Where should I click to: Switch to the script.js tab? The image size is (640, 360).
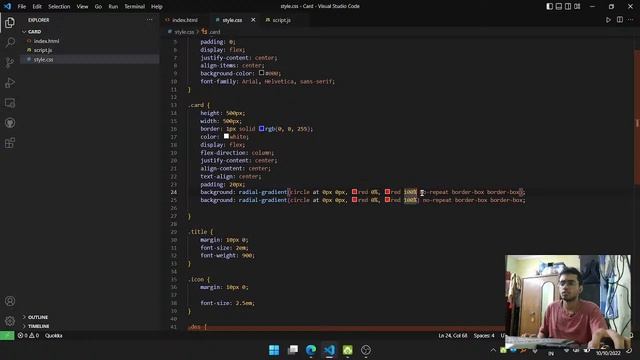tap(282, 20)
